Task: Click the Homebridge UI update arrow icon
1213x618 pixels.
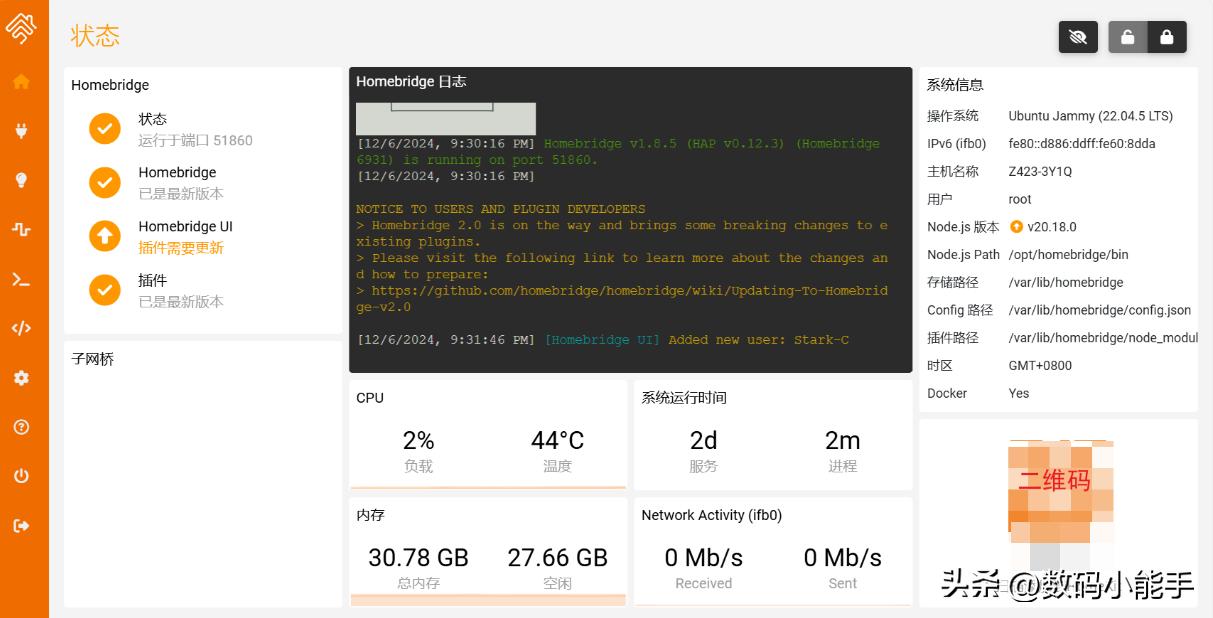Action: coord(105,236)
